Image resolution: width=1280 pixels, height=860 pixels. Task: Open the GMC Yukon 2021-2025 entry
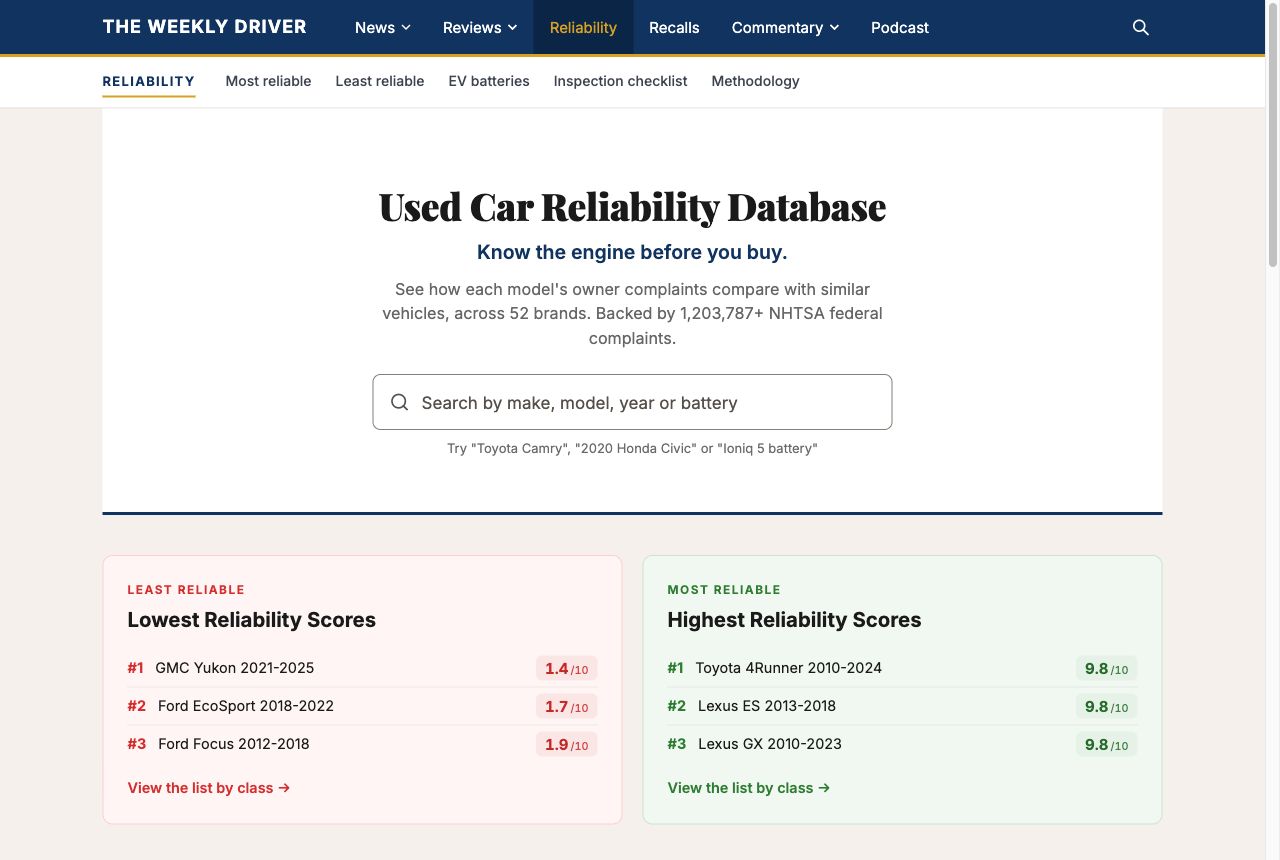click(x=235, y=668)
